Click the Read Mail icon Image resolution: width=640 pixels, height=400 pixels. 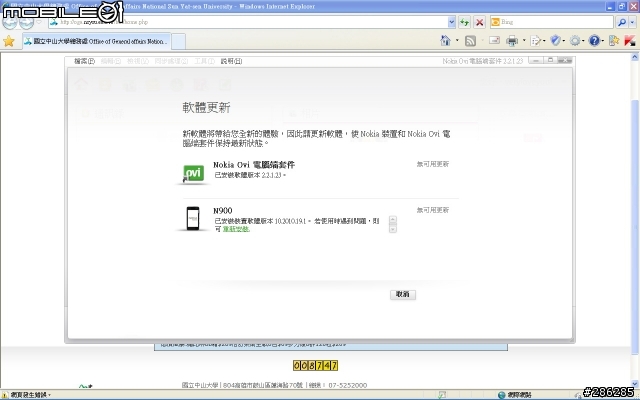tap(494, 40)
